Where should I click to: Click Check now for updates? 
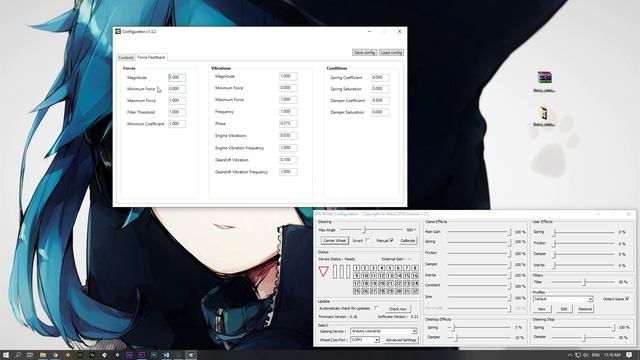[x=398, y=309]
